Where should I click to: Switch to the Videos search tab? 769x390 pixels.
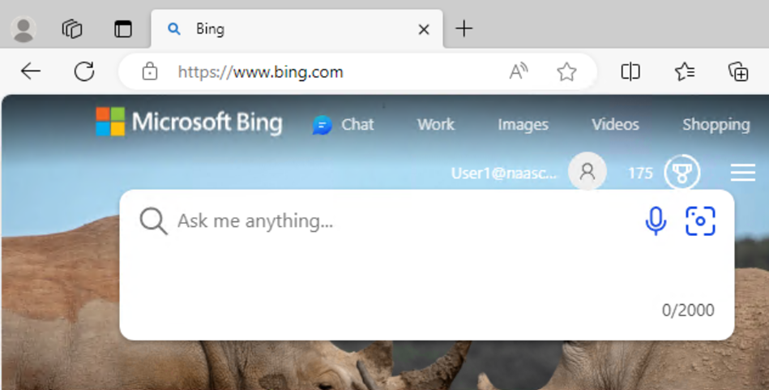coord(615,125)
